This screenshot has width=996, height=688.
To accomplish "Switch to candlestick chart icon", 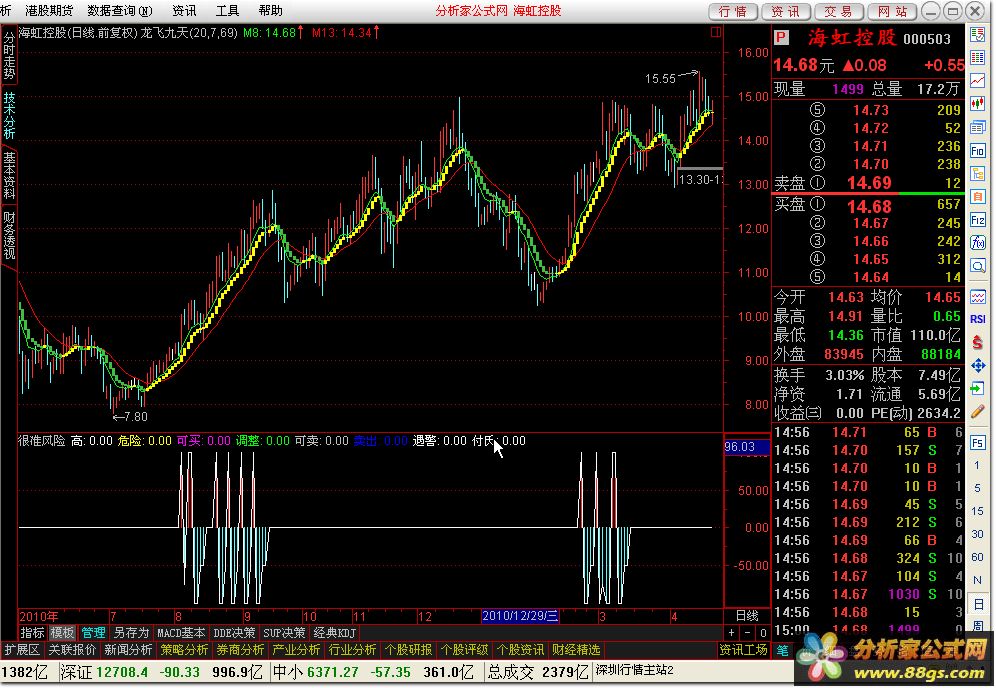I will point(978,104).
